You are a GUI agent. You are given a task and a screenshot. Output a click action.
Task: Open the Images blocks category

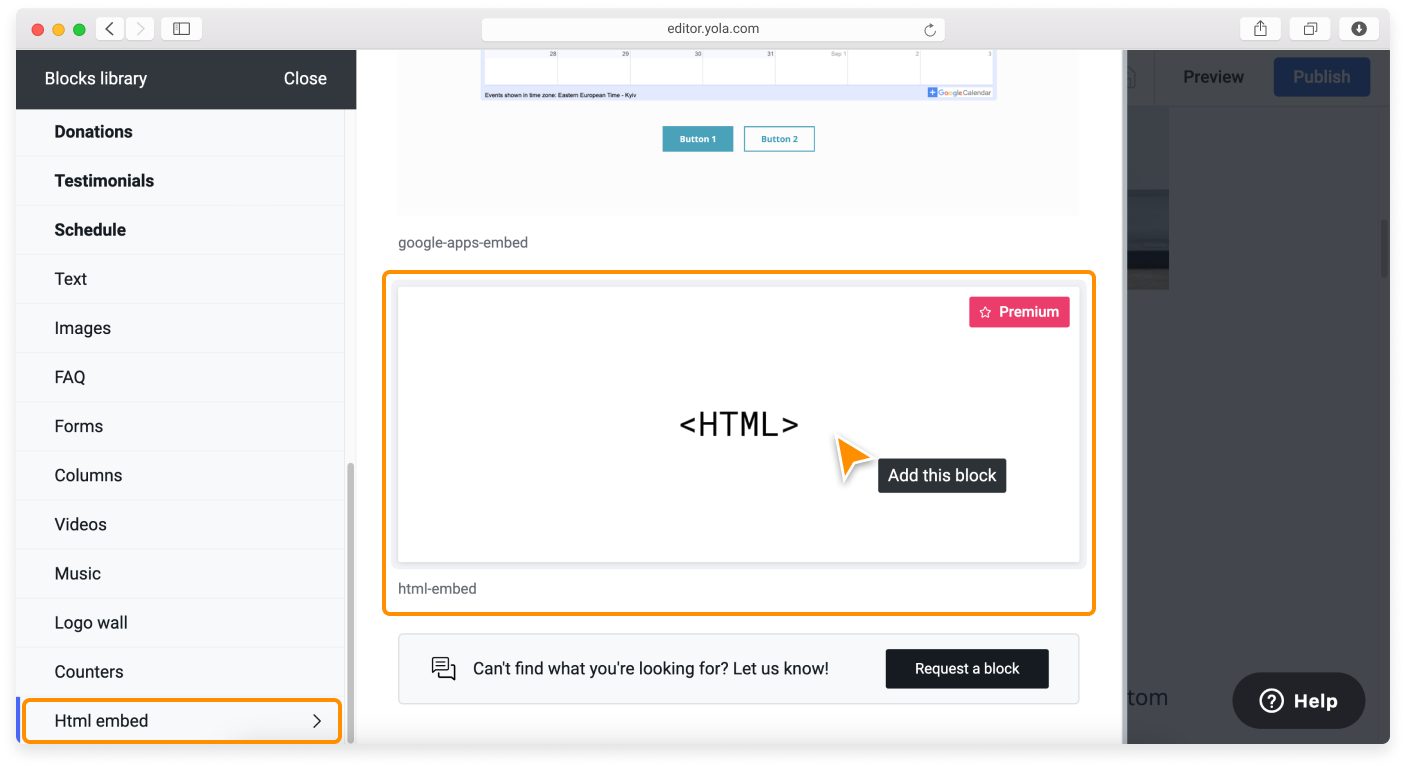(82, 327)
